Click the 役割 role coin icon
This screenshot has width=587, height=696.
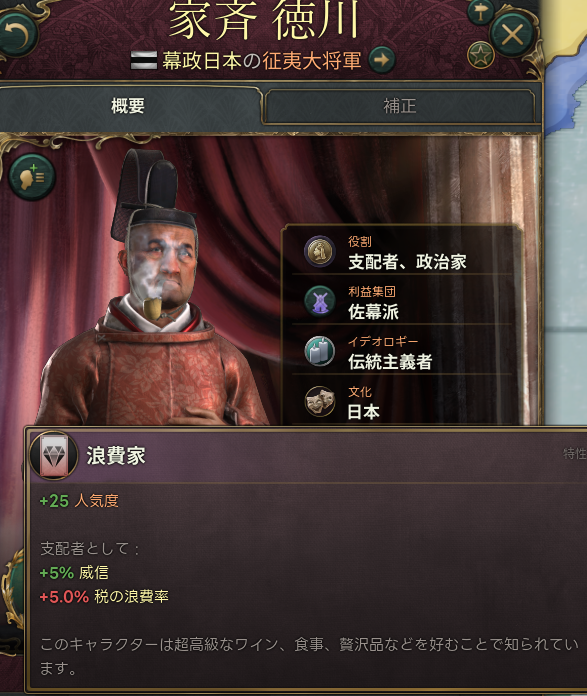coord(320,251)
